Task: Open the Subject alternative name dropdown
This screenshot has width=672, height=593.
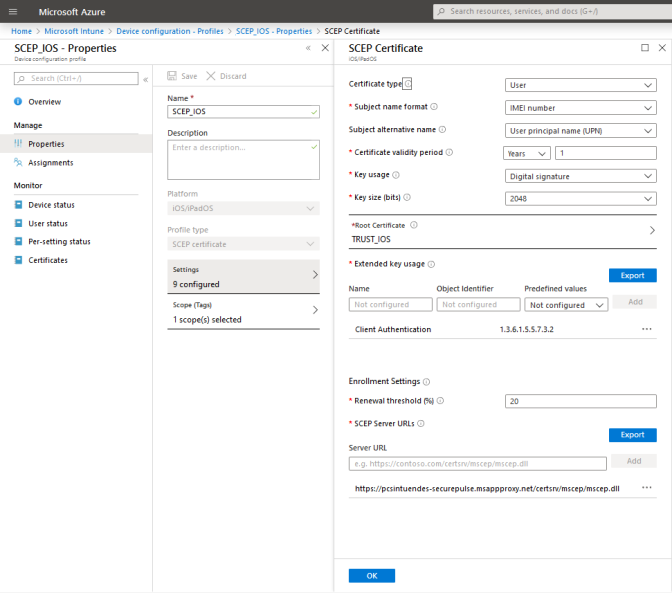Action: 581,131
